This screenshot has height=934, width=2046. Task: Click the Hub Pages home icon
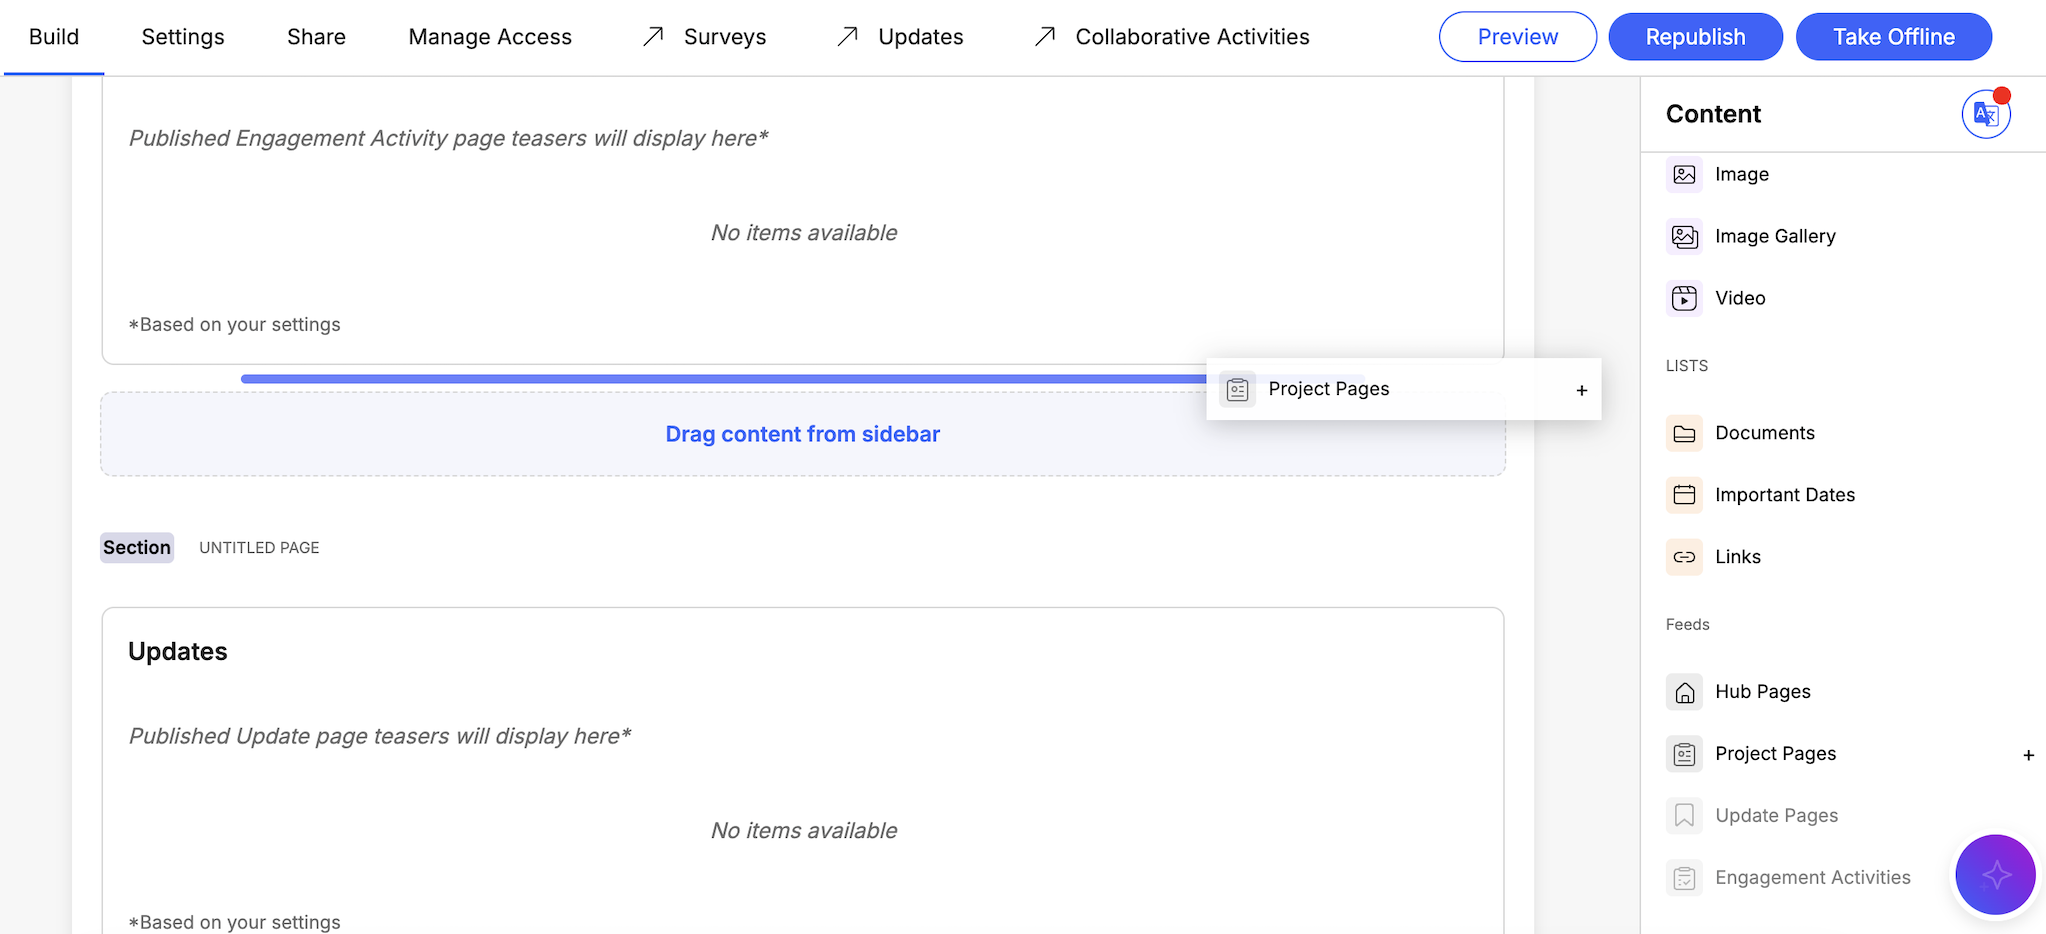pyautogui.click(x=1684, y=692)
